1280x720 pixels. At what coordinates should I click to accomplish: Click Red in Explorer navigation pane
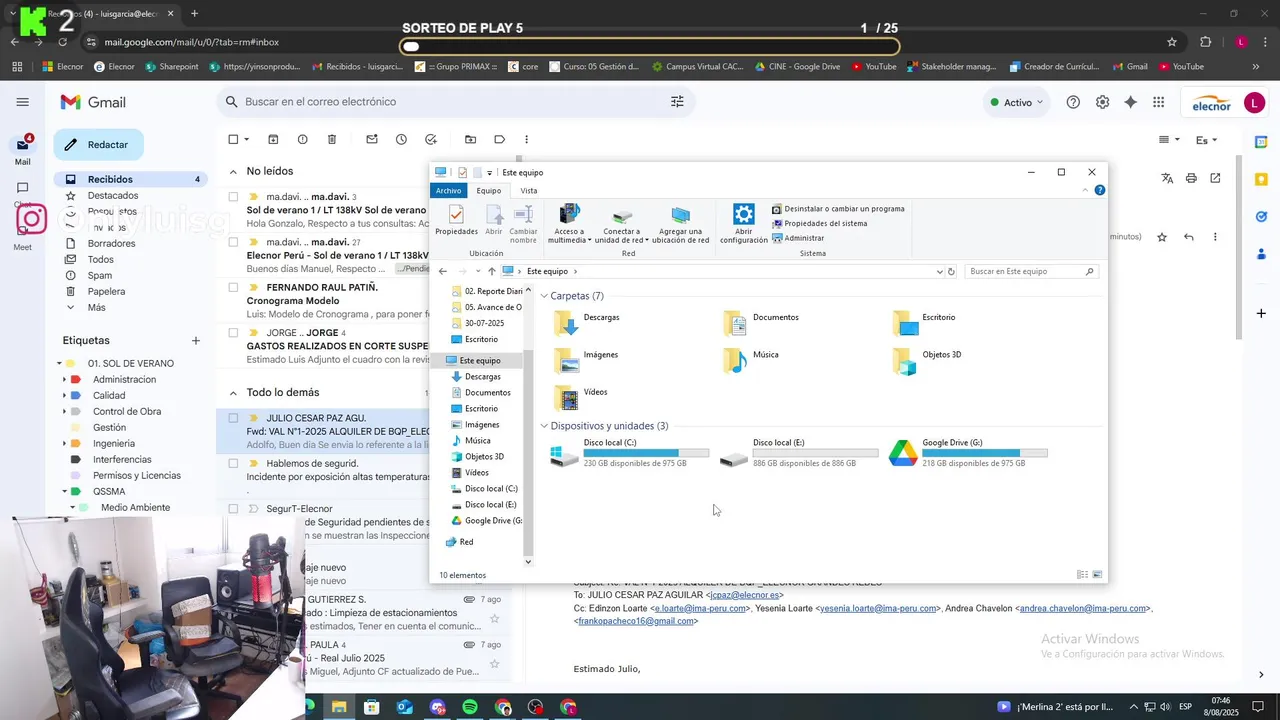(x=466, y=542)
